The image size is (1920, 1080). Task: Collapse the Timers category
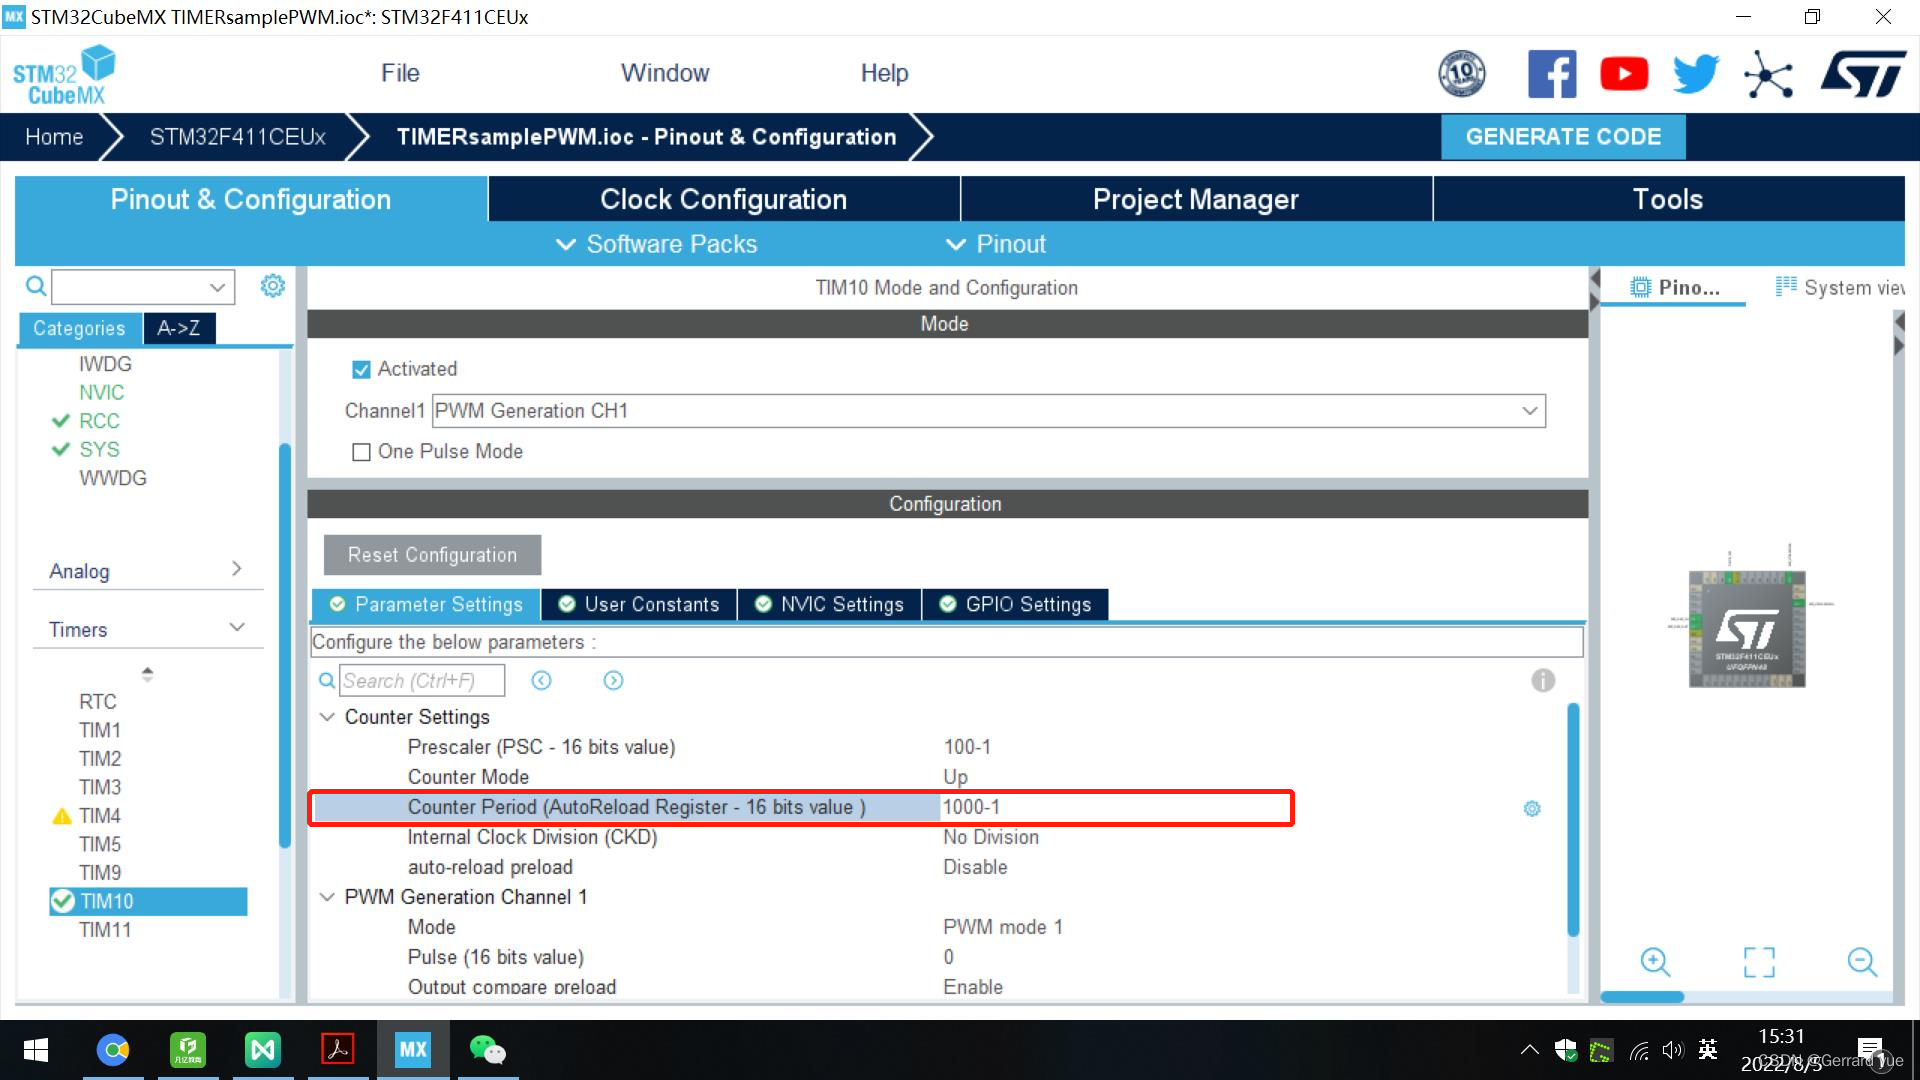pos(147,629)
